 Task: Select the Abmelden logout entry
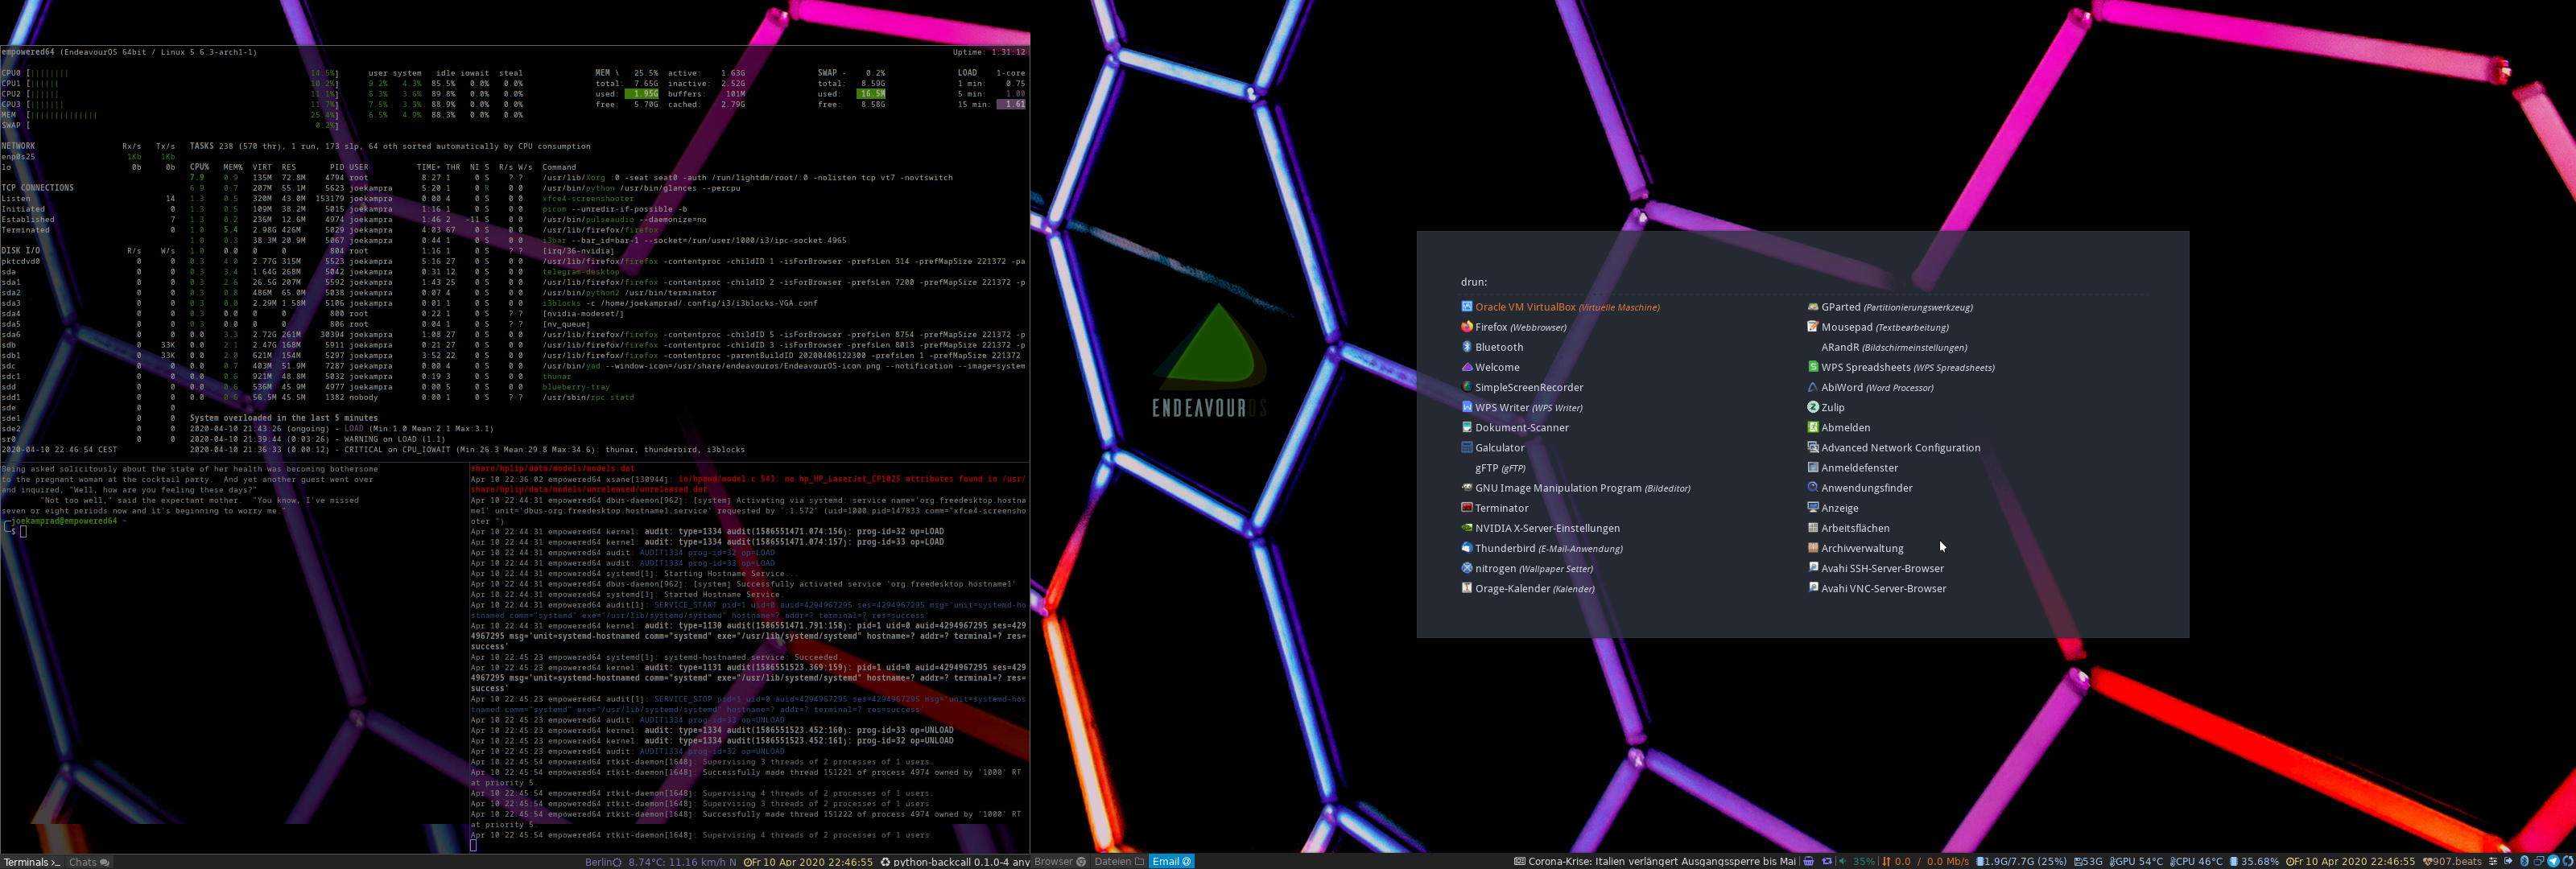point(1838,427)
